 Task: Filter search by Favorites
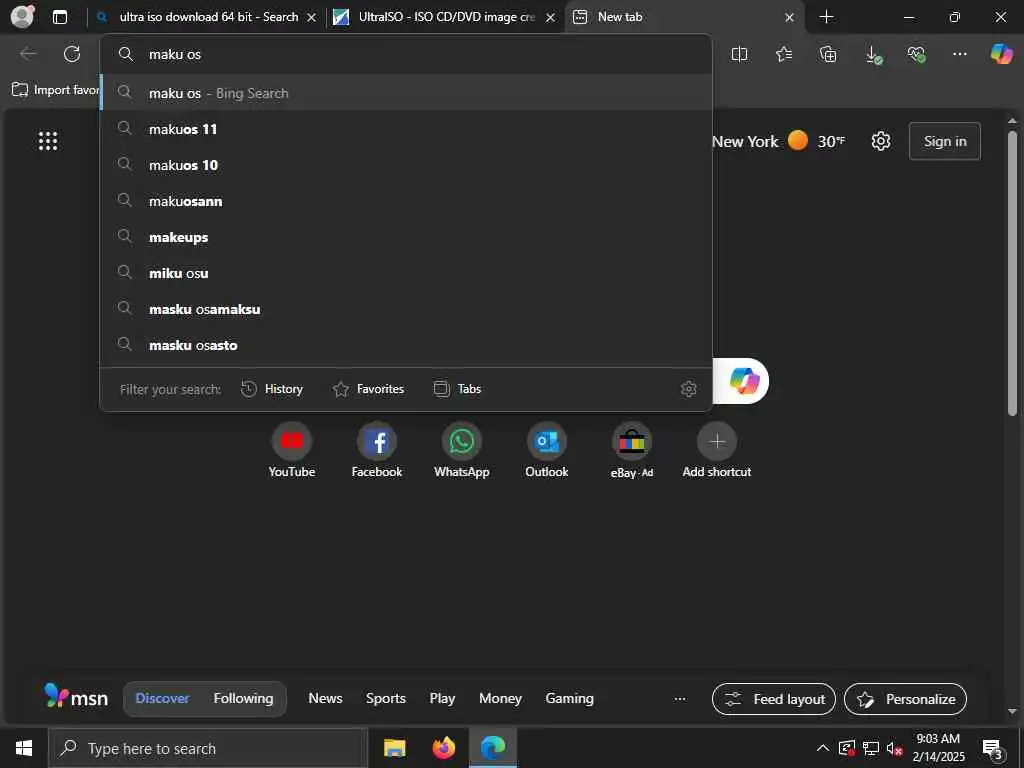368,389
